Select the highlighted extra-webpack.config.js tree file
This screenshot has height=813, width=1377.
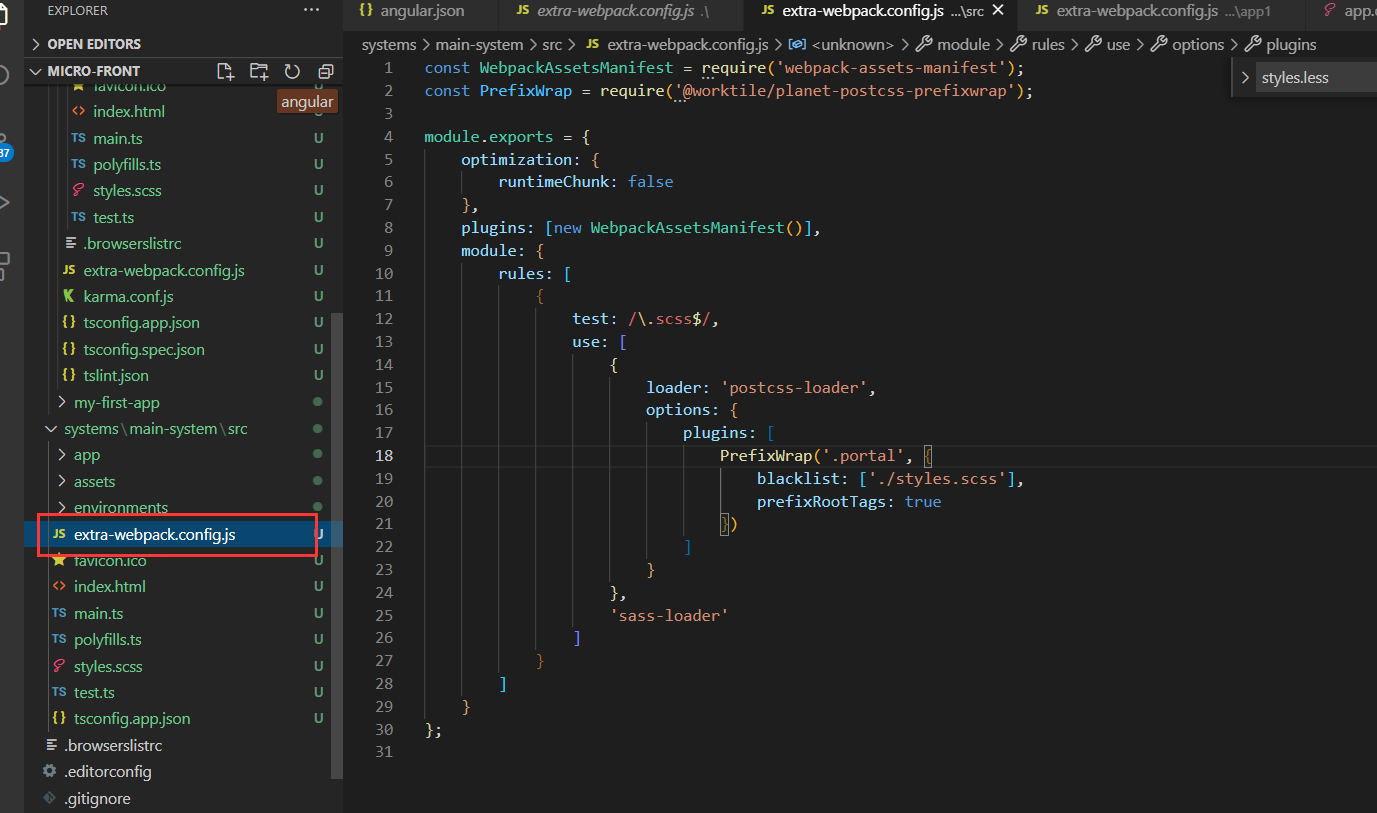155,534
